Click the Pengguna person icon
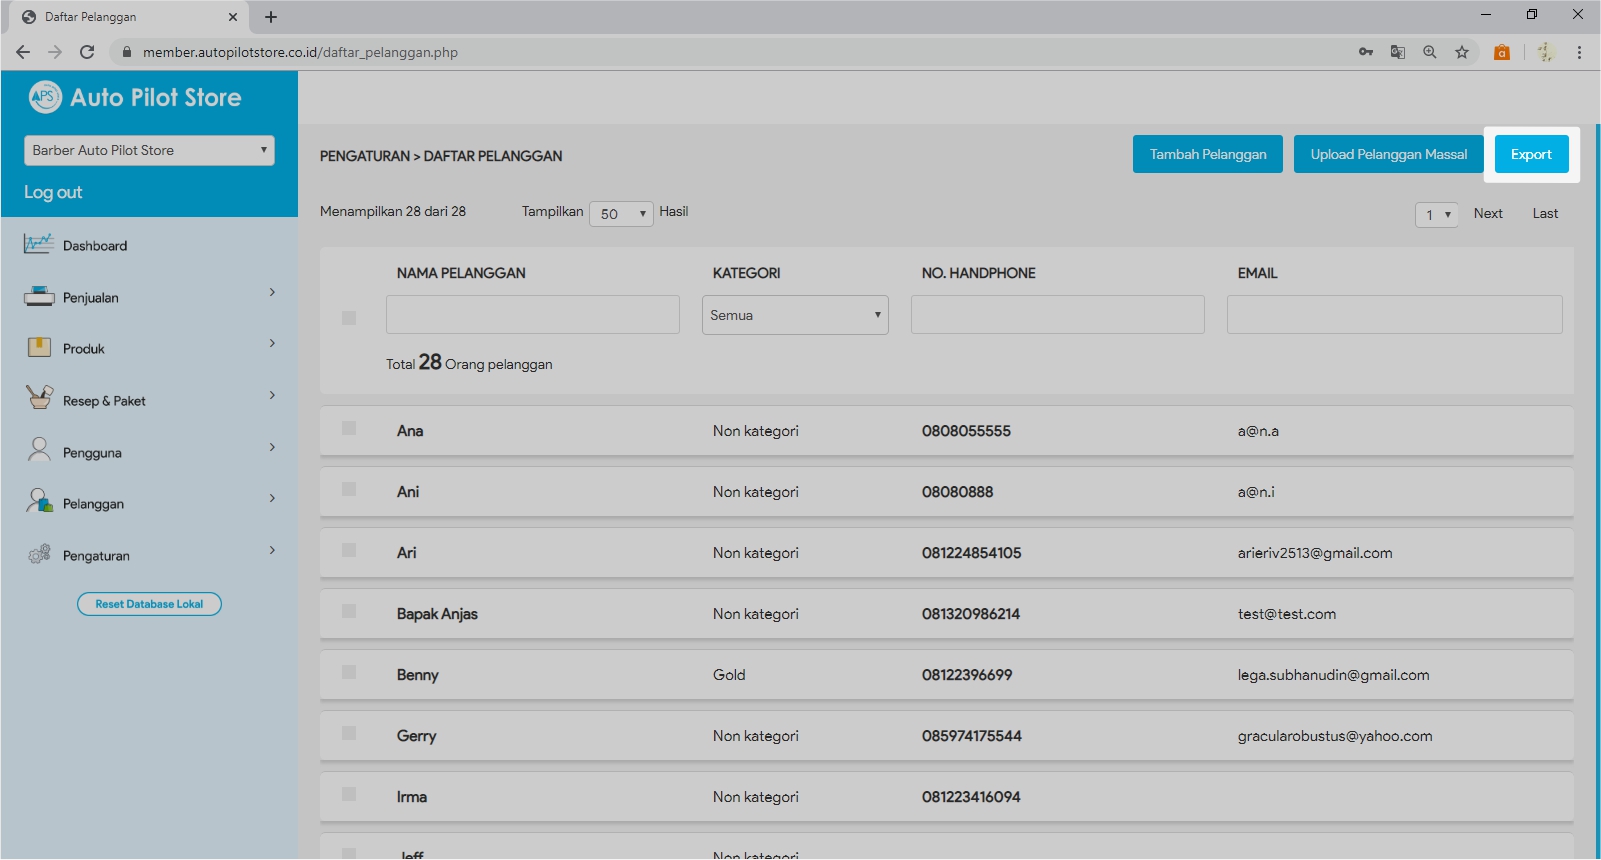Screen dimensions: 1601x860 (39, 450)
